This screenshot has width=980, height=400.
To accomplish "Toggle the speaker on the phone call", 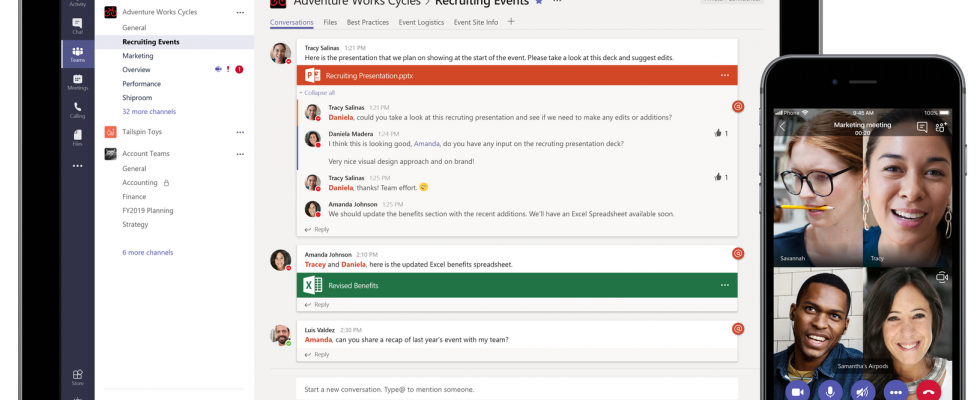I will click(862, 391).
